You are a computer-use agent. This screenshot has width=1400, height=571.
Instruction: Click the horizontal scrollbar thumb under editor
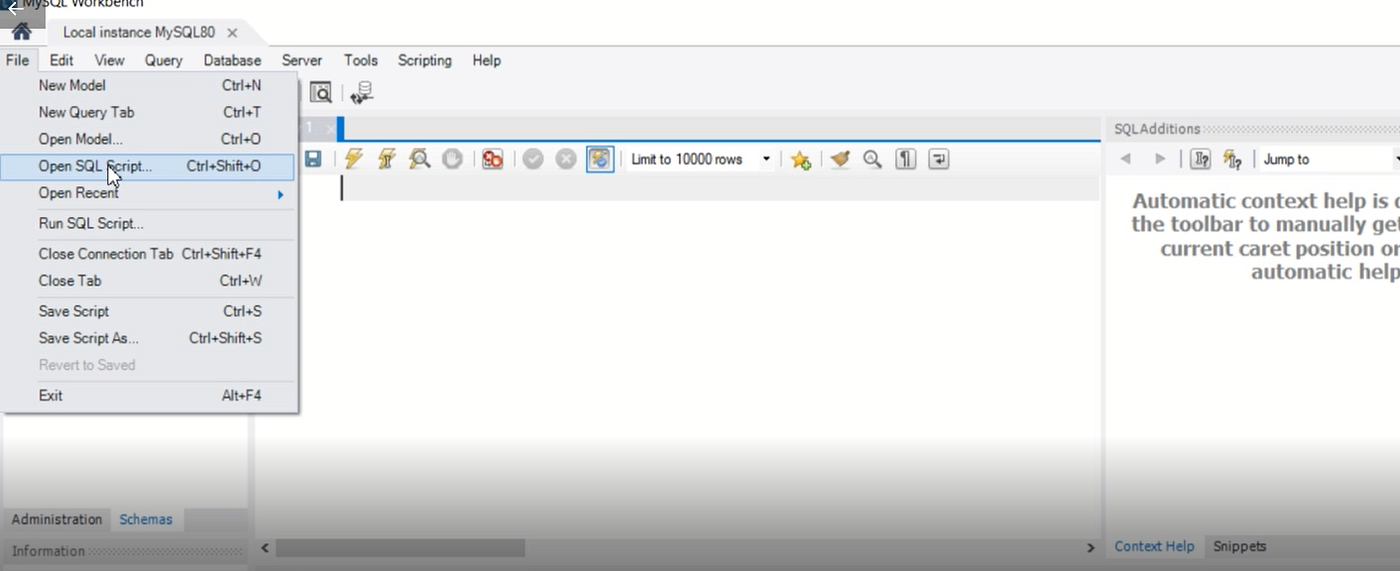pyautogui.click(x=400, y=548)
